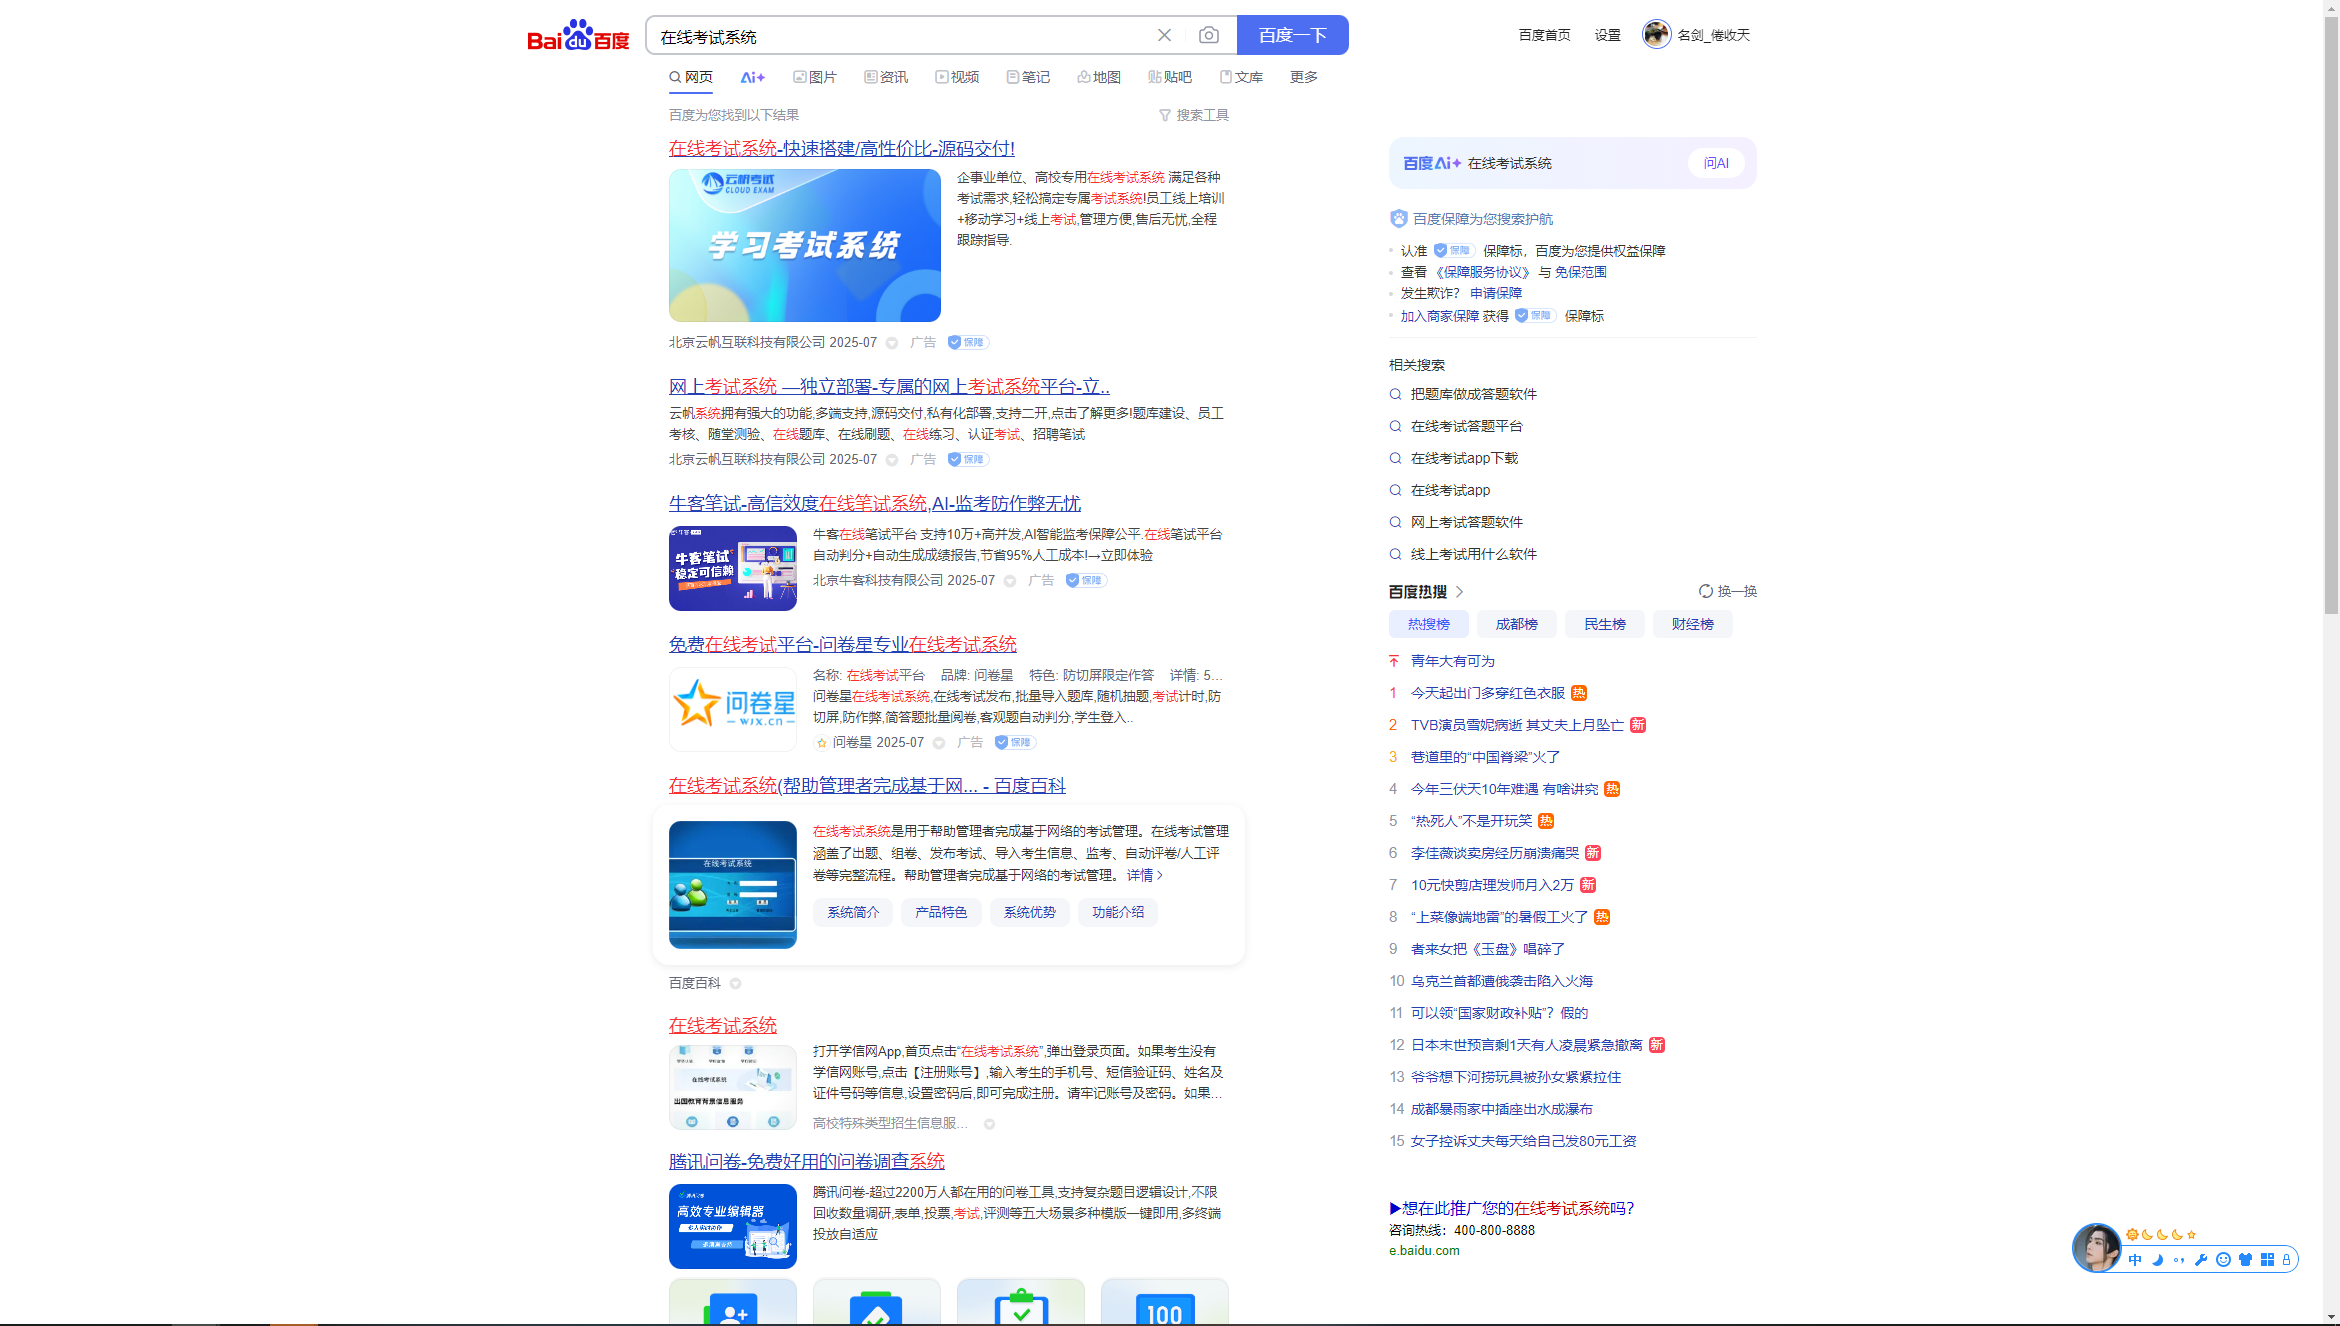This screenshot has width=2340, height=1326.
Task: Click the camera image search icon
Action: coord(1208,36)
